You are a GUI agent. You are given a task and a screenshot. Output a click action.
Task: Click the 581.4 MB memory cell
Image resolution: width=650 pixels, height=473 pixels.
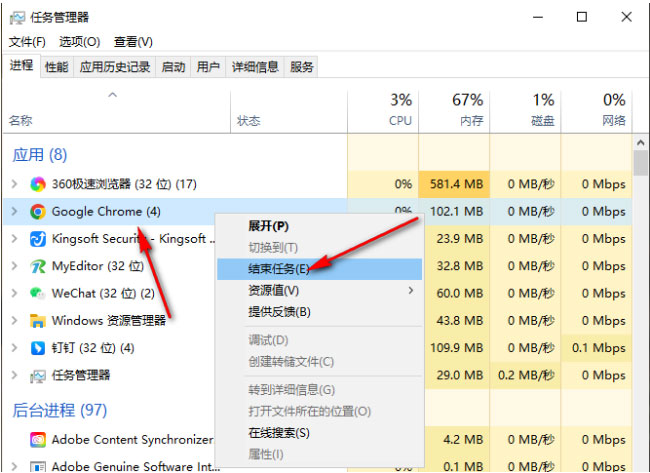point(456,184)
